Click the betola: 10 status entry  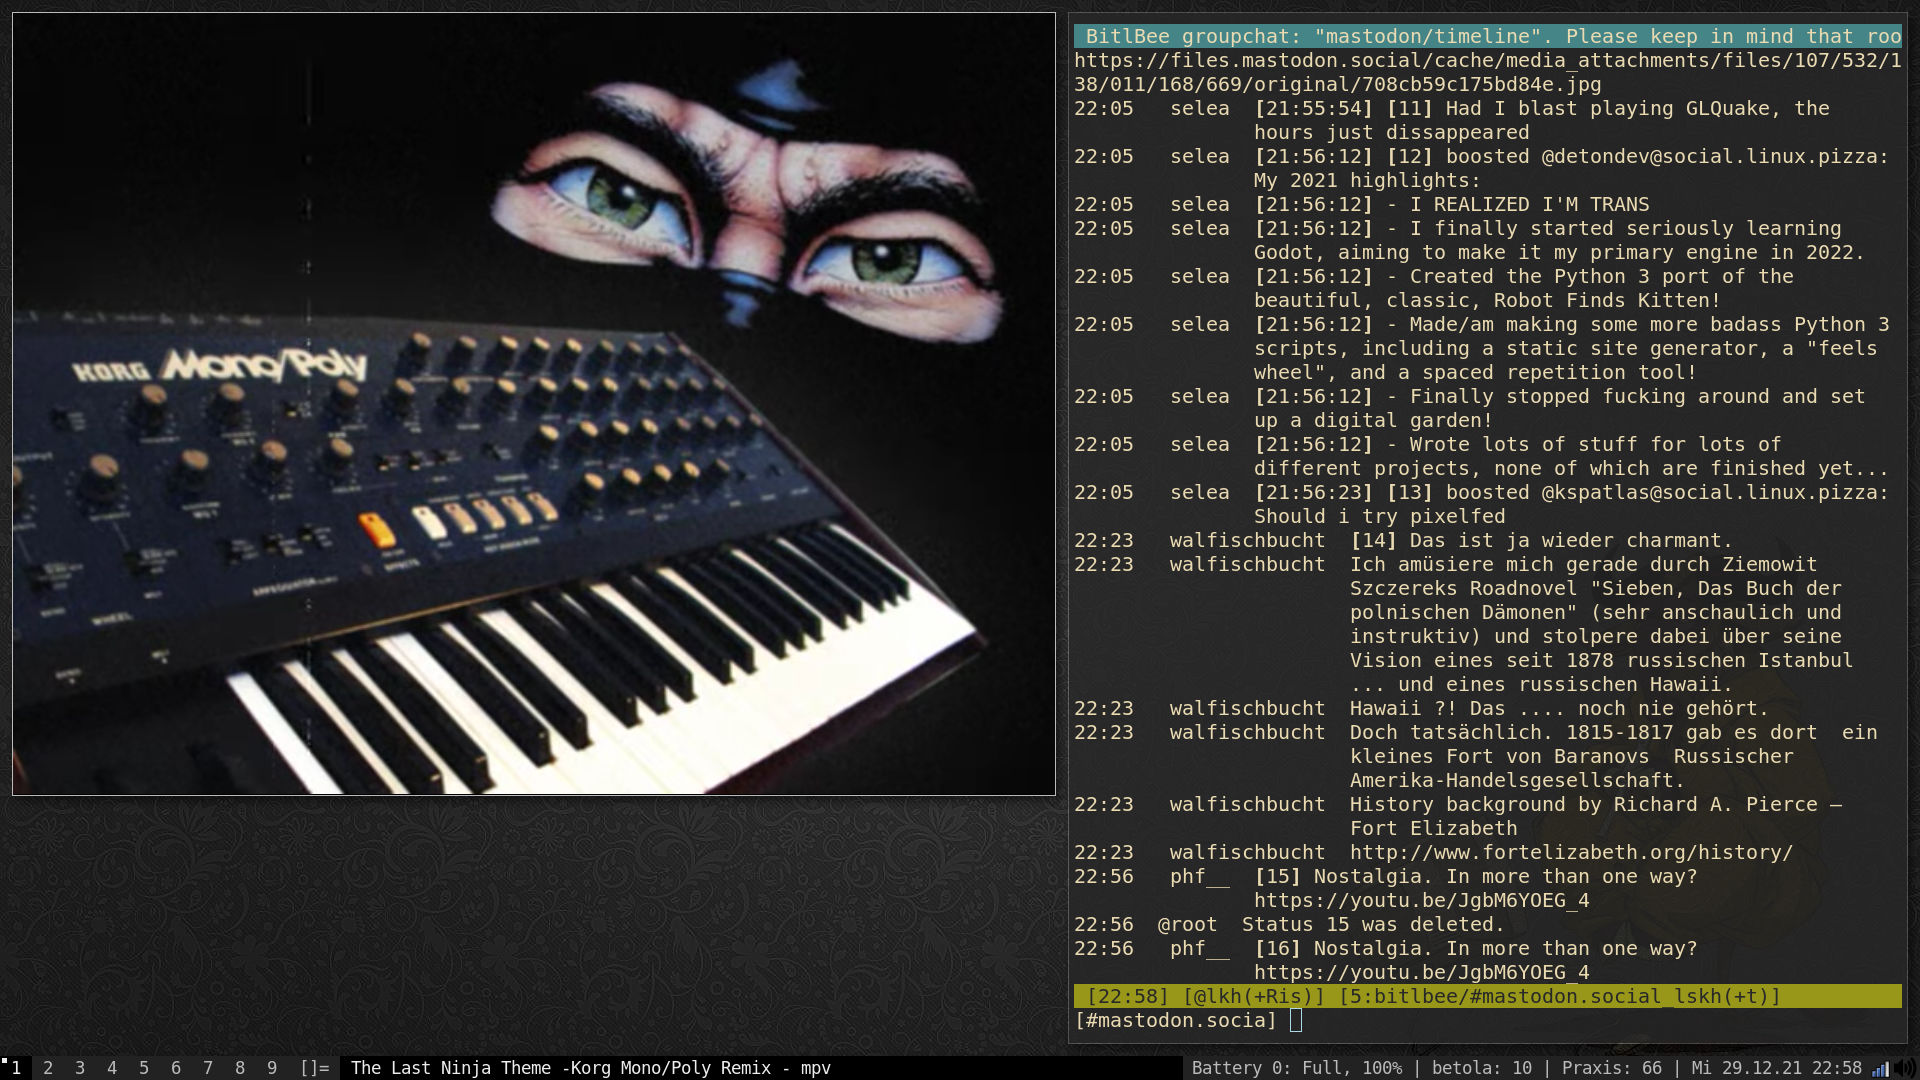(1482, 1068)
